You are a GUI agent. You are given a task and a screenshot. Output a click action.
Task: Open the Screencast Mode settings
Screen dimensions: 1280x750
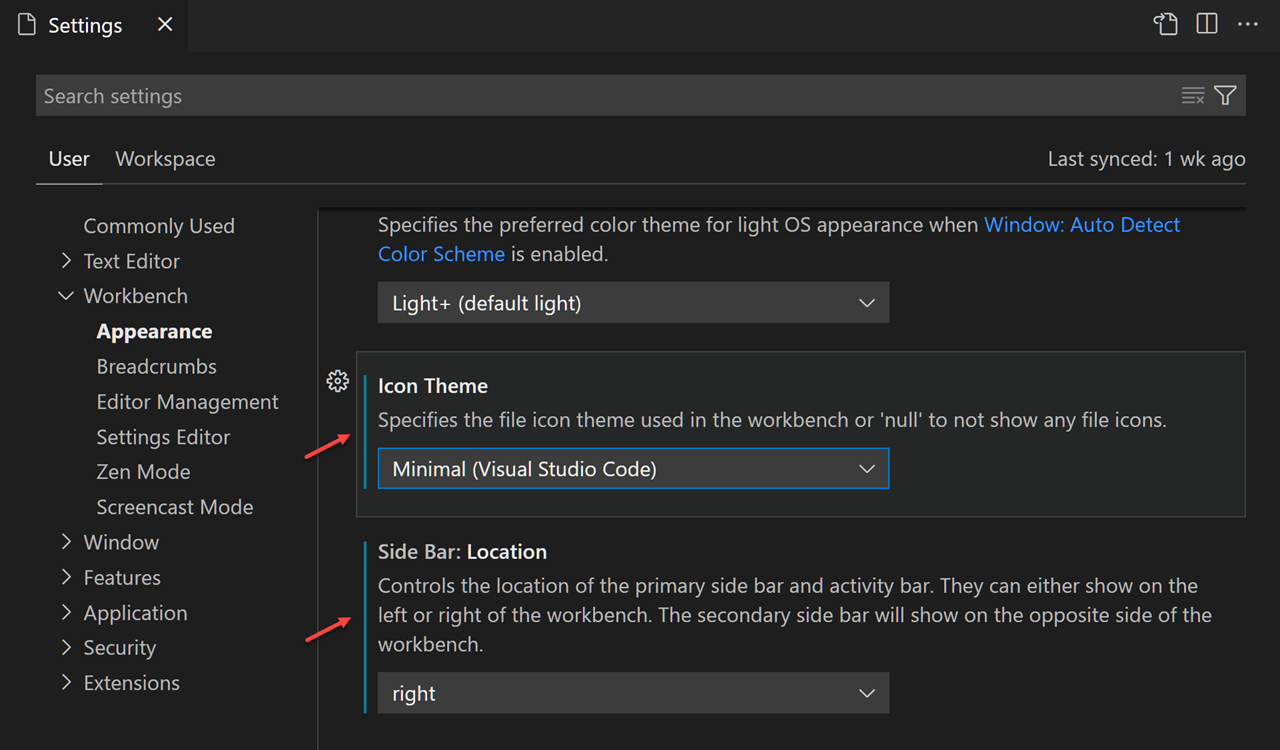point(174,507)
